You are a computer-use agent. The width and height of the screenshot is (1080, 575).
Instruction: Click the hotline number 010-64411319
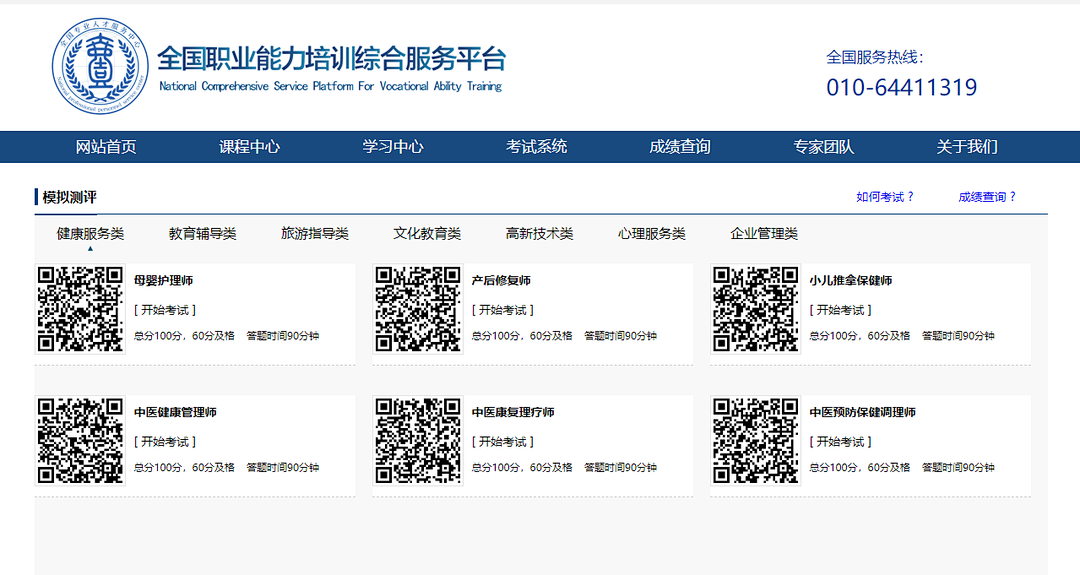pyautogui.click(x=902, y=87)
